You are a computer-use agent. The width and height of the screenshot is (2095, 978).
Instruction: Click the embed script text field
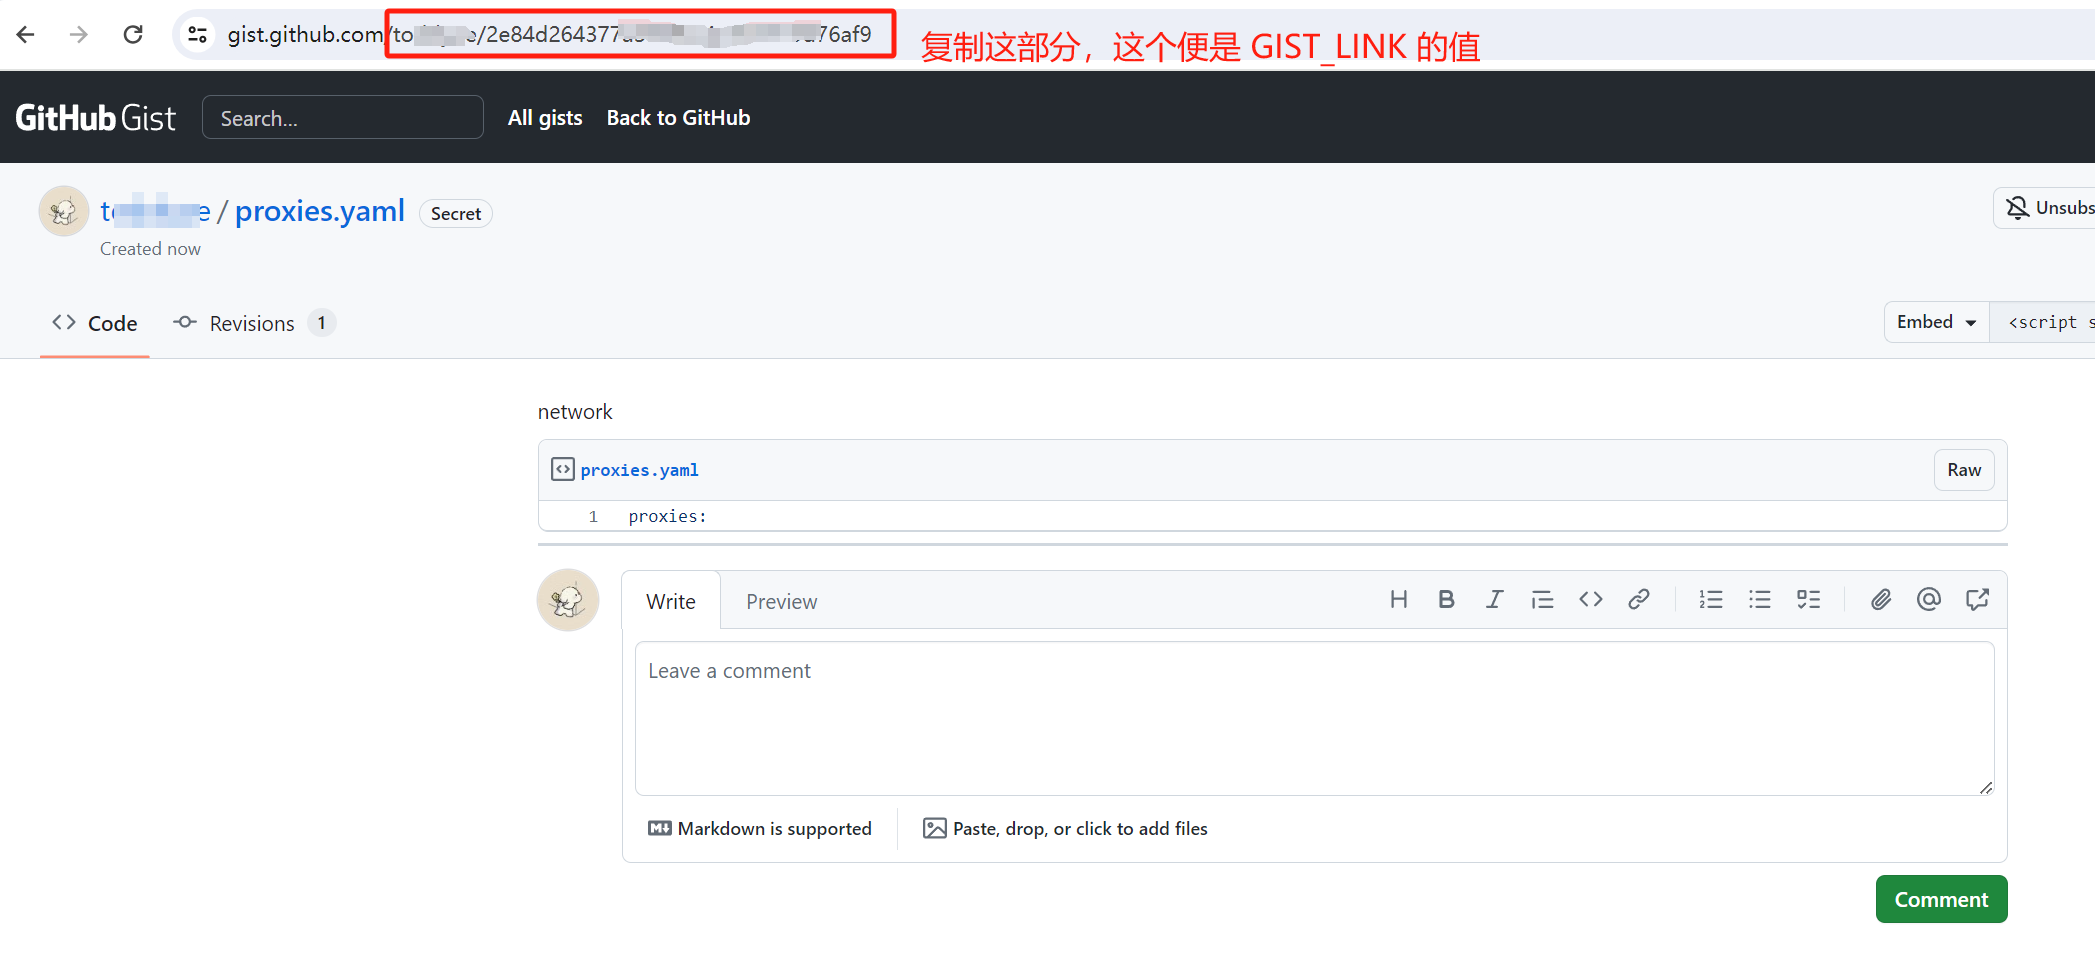pyautogui.click(x=2042, y=322)
